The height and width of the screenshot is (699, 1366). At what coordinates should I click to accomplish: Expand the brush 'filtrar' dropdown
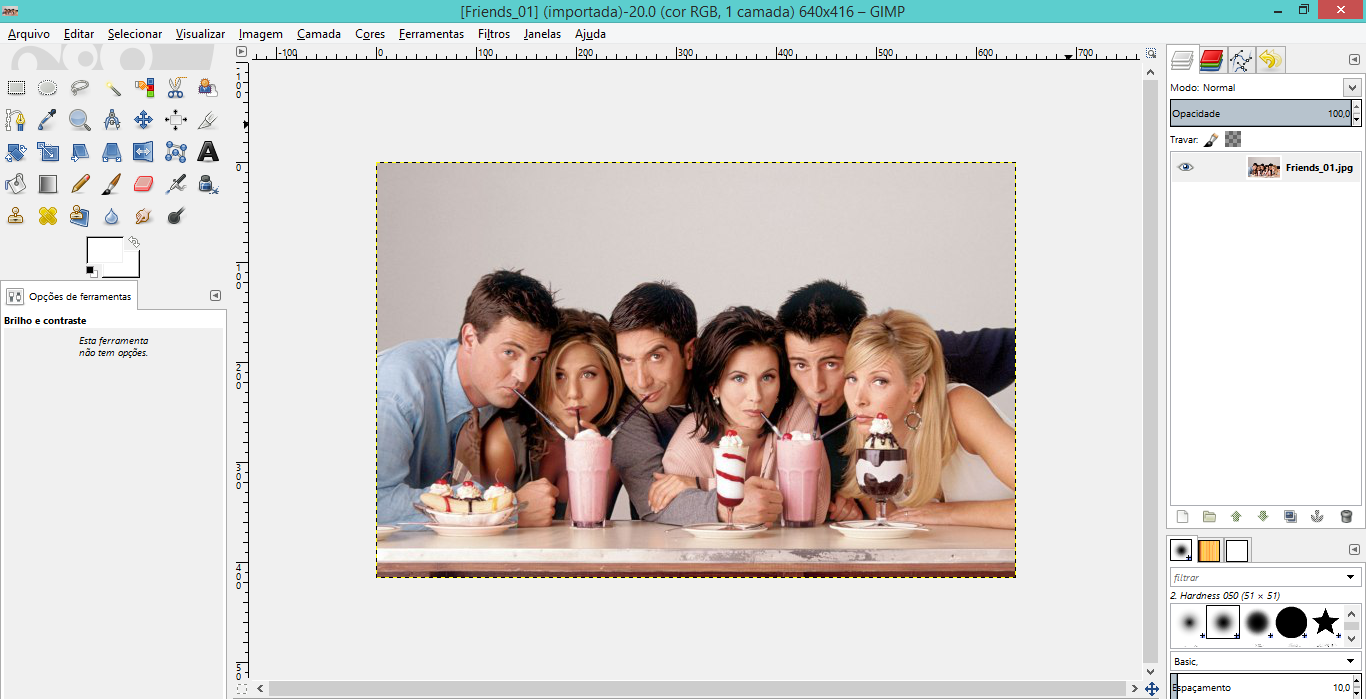click(1352, 577)
